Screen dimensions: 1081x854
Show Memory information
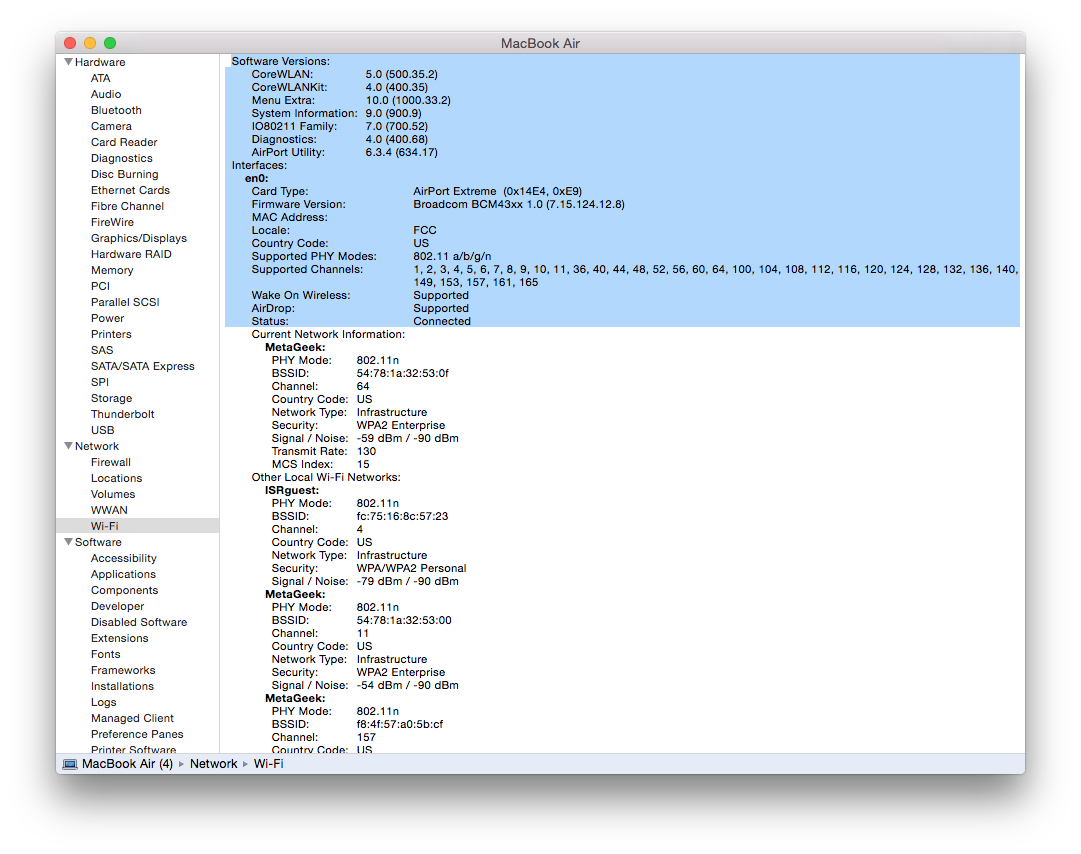112,270
